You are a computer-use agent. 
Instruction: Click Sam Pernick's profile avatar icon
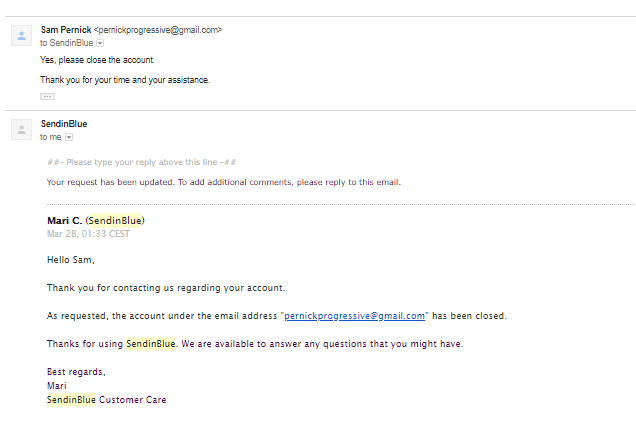[21, 36]
